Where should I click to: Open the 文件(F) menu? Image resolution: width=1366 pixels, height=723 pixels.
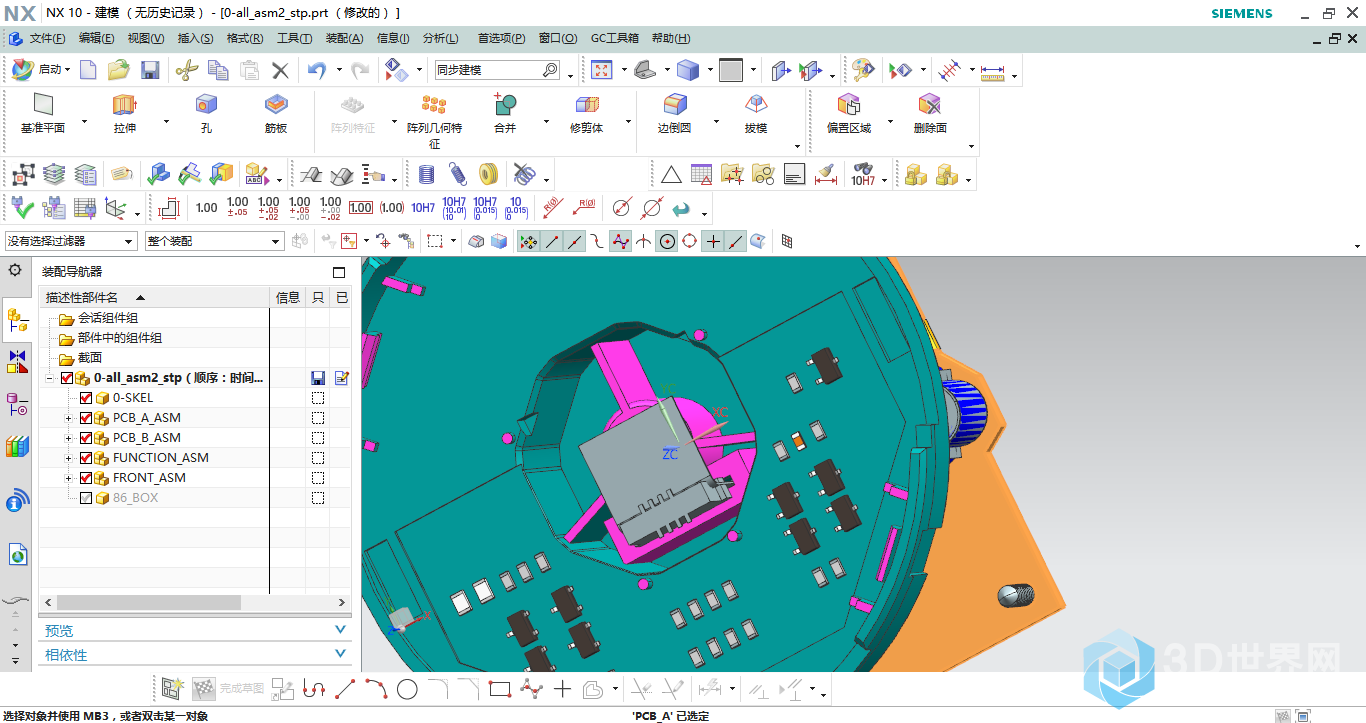click(x=47, y=38)
